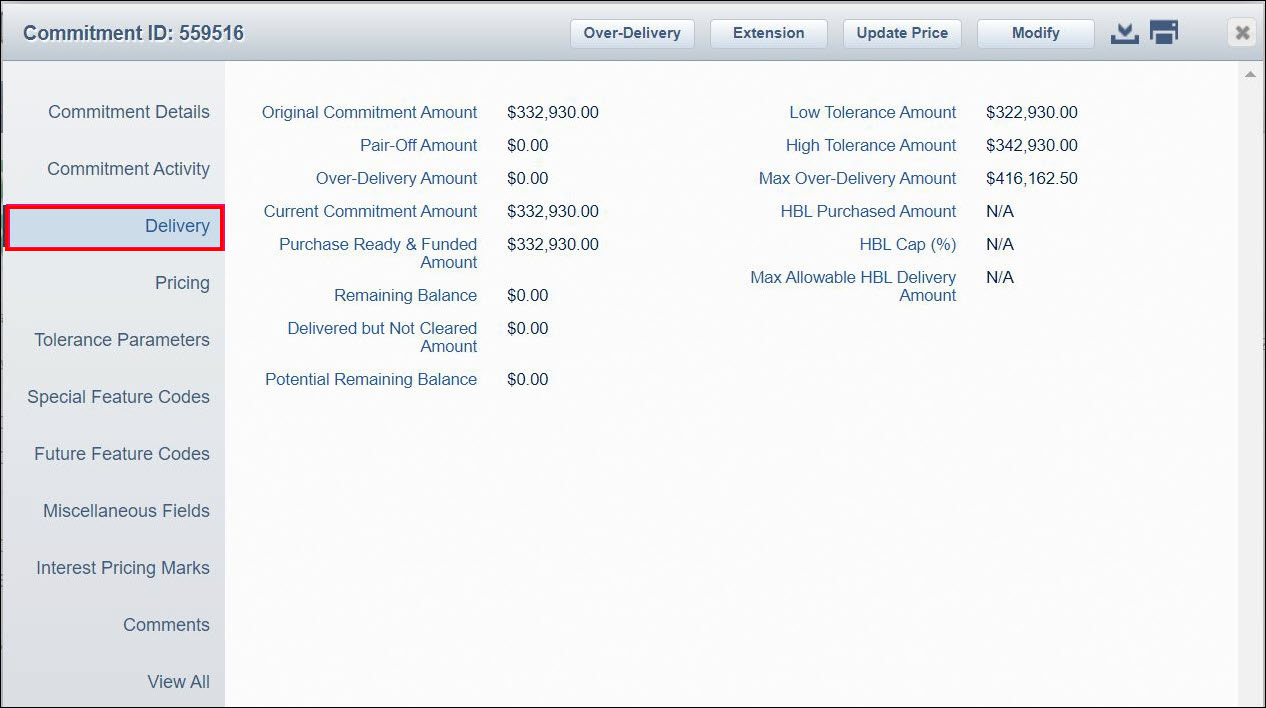
Task: Click the download icon in the title bar
Action: tap(1123, 32)
